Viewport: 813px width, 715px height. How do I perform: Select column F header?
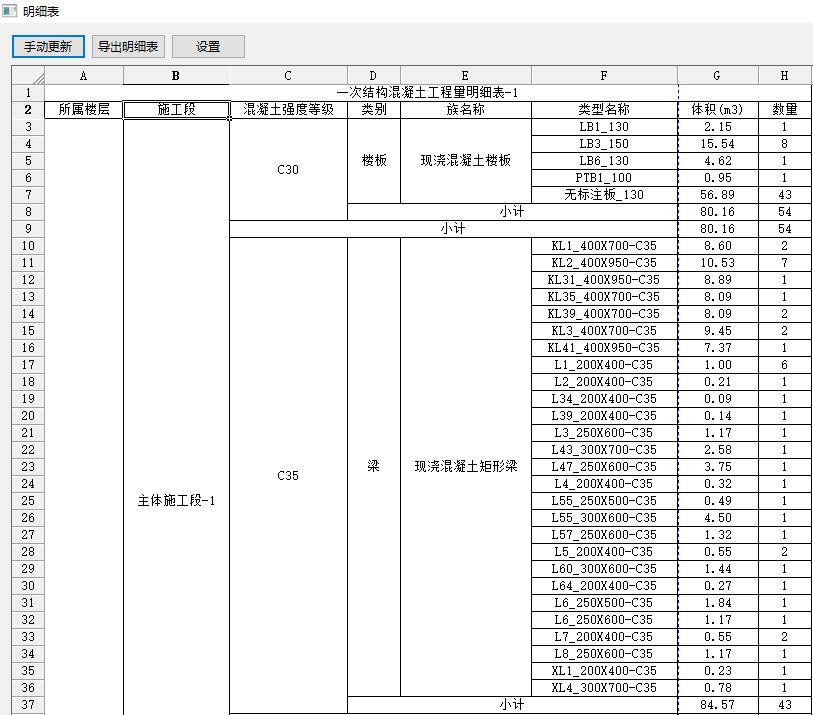tap(604, 76)
